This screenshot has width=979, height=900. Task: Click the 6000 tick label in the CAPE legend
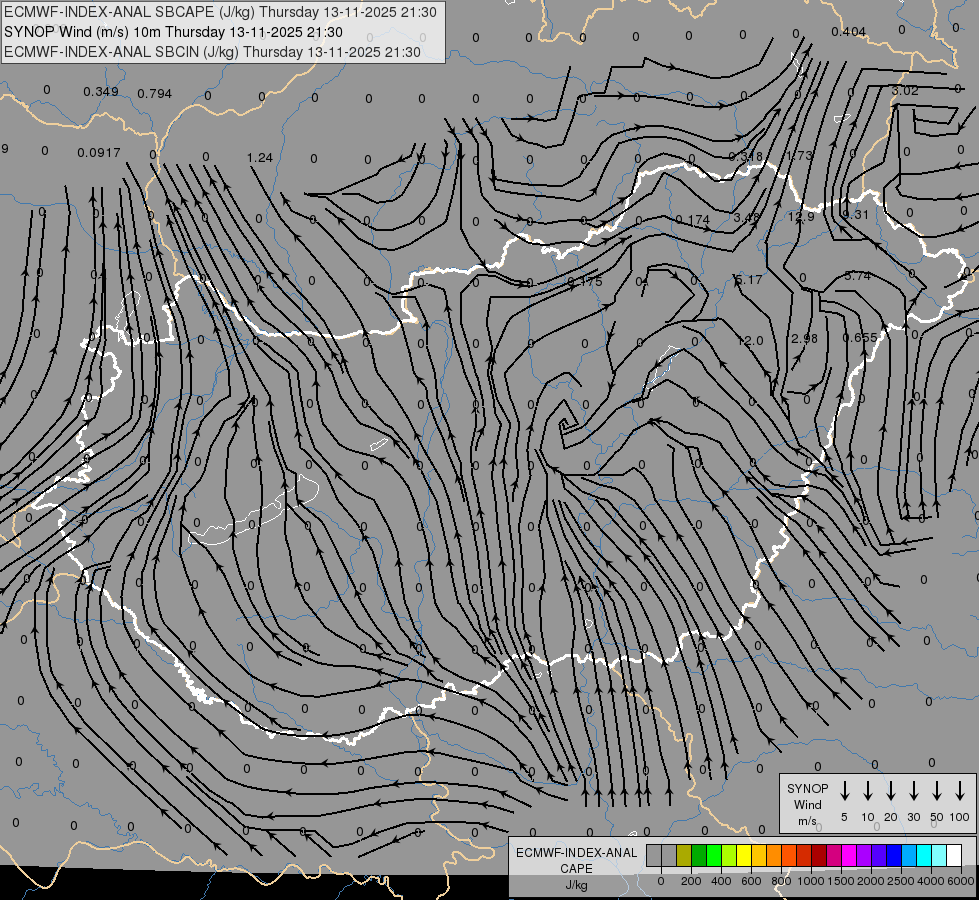[961, 881]
